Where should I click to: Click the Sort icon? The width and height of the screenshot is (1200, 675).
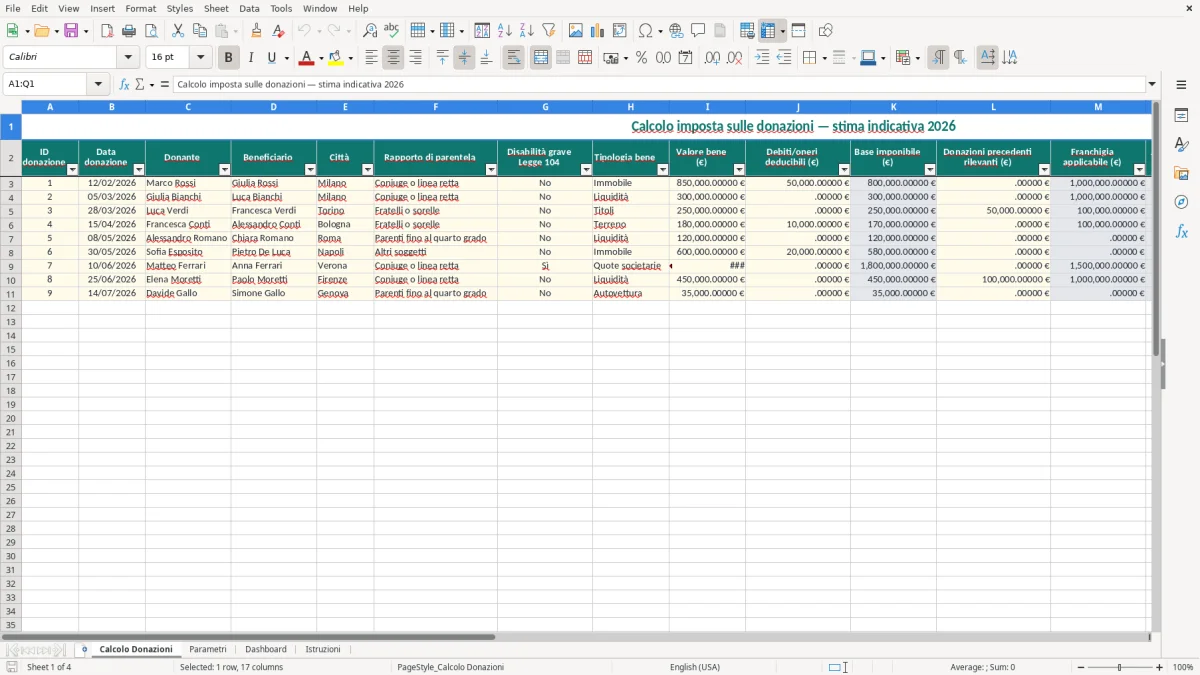point(482,31)
